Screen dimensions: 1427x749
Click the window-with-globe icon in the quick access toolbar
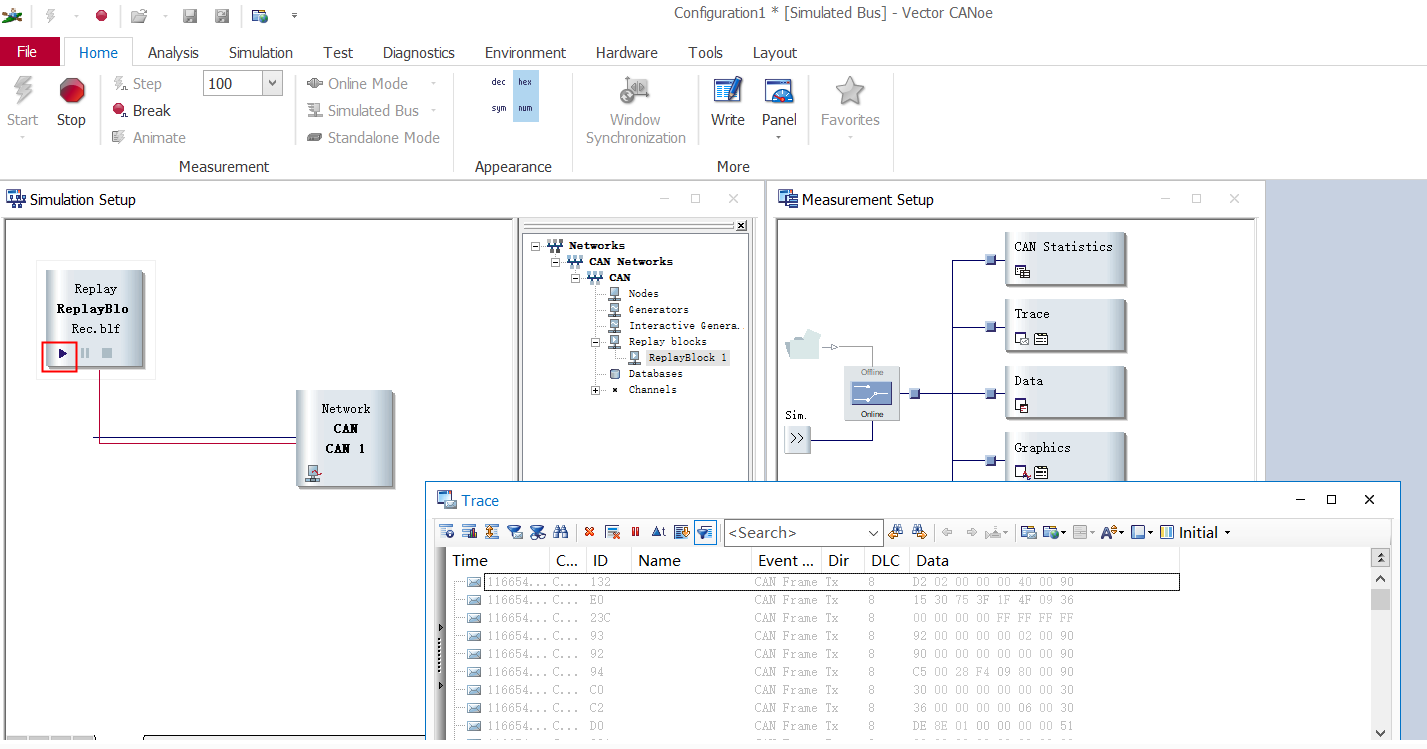[x=260, y=15]
